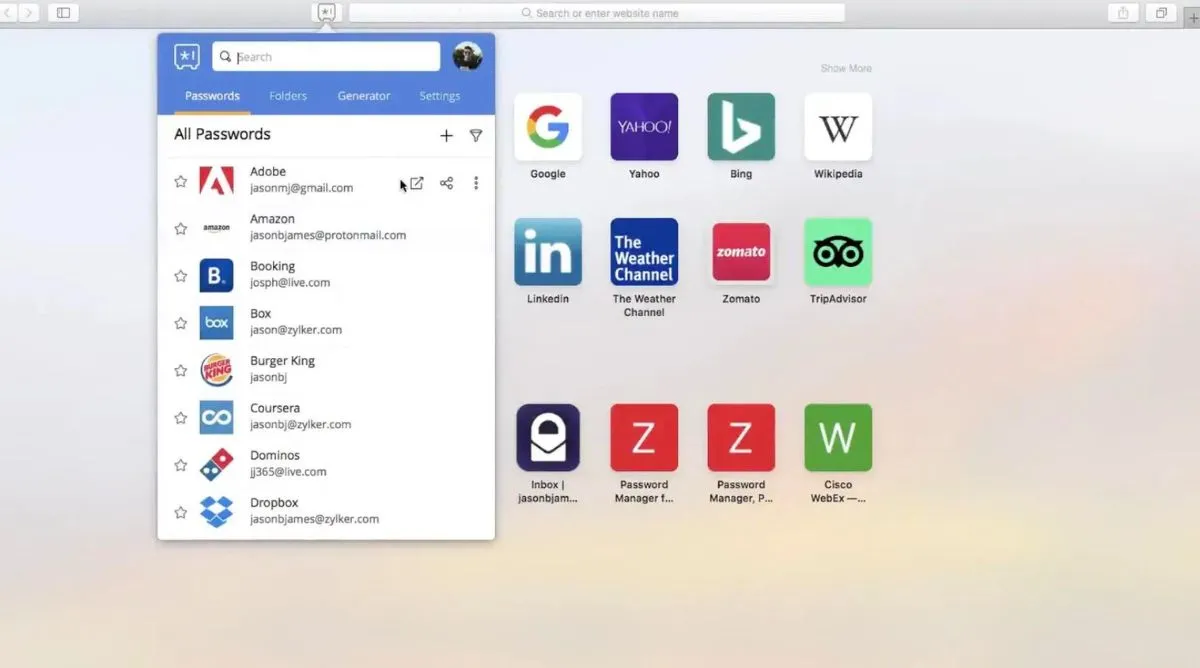This screenshot has width=1200, height=668.
Task: Open the Settings tab
Action: click(x=440, y=96)
